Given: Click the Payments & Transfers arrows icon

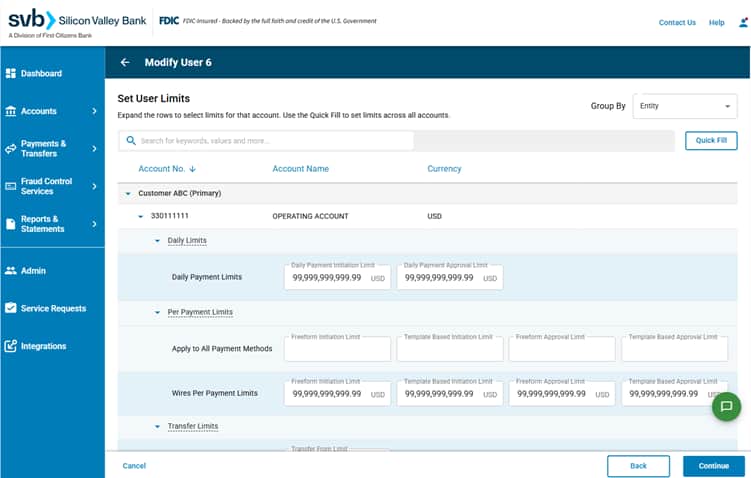Looking at the screenshot, I should [11, 148].
